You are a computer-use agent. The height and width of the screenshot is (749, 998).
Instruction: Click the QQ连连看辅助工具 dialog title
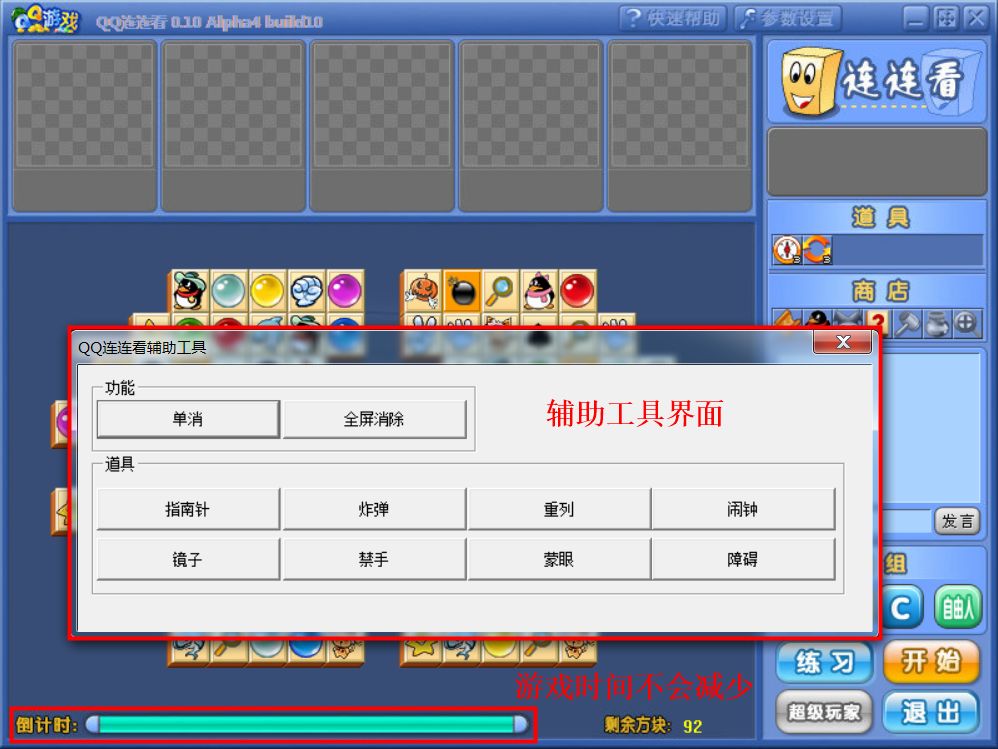pos(142,347)
